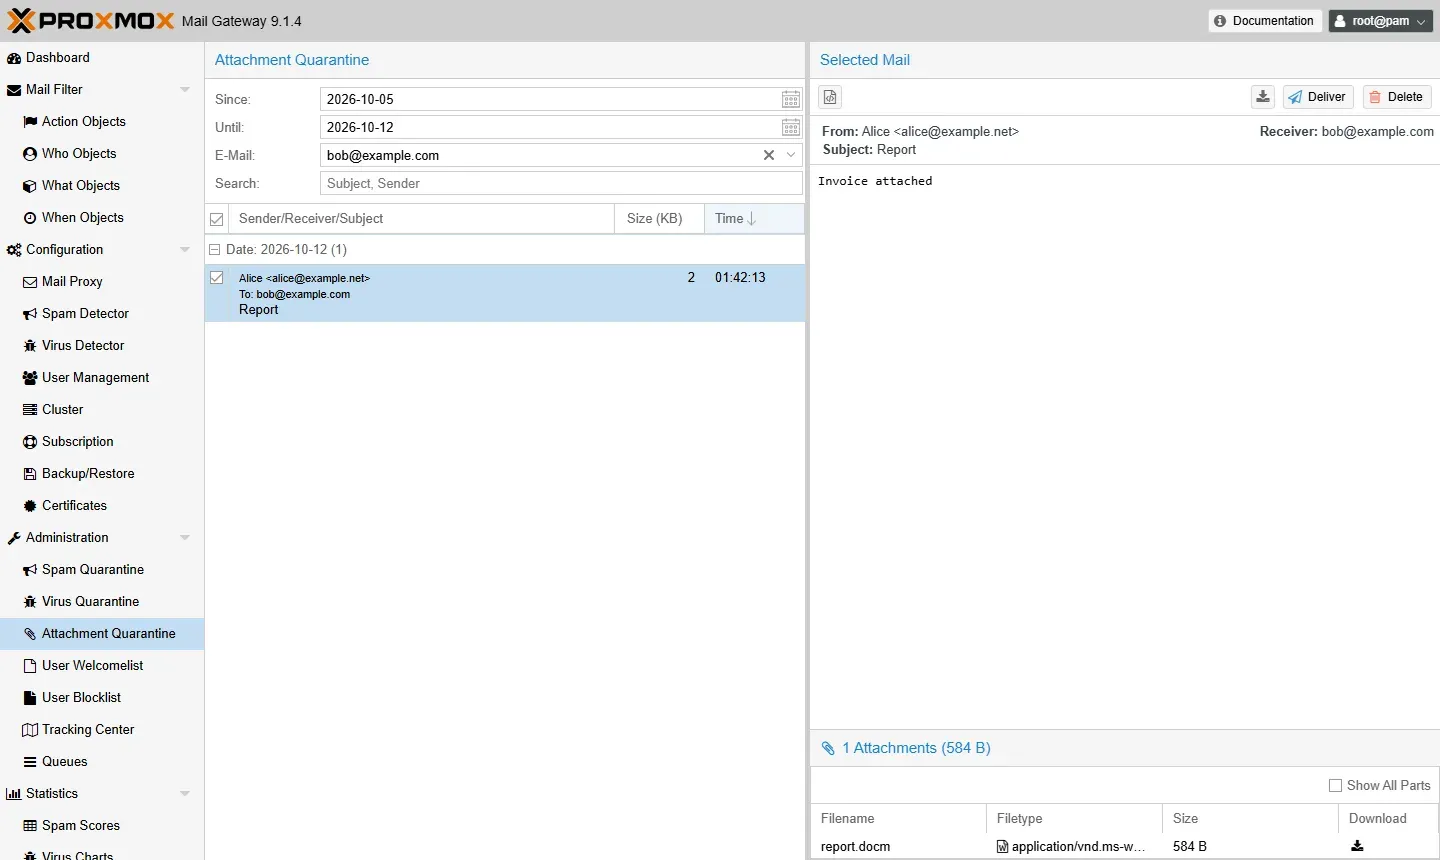Open the Until date calendar picker

(x=791, y=127)
